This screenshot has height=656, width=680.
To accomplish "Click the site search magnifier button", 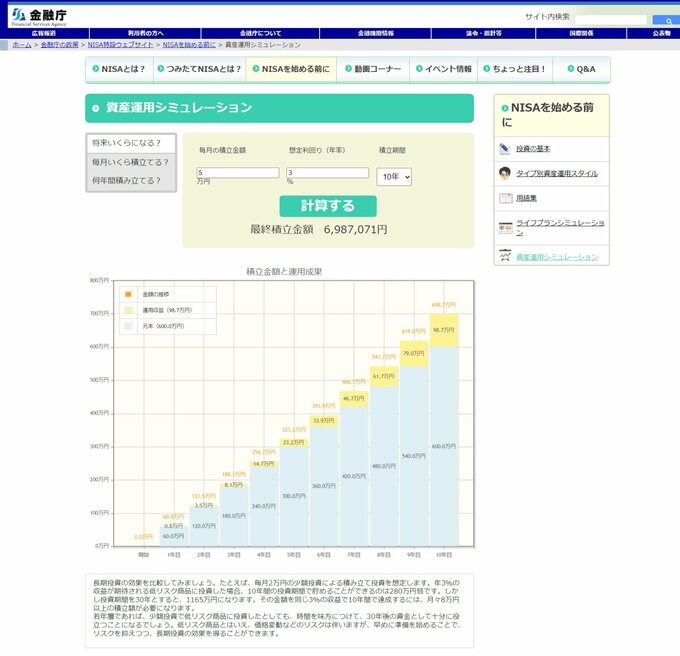I will (664, 20).
